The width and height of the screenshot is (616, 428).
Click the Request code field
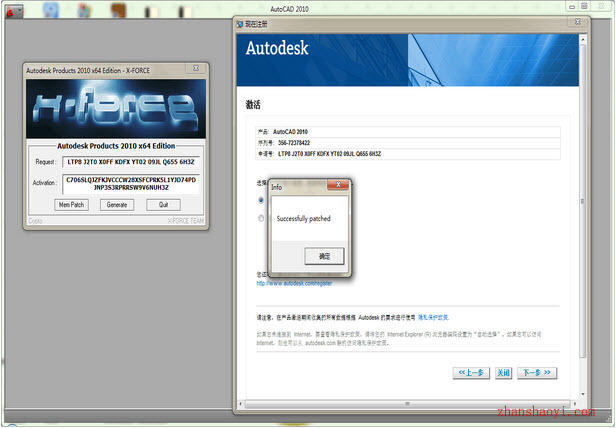click(x=130, y=160)
